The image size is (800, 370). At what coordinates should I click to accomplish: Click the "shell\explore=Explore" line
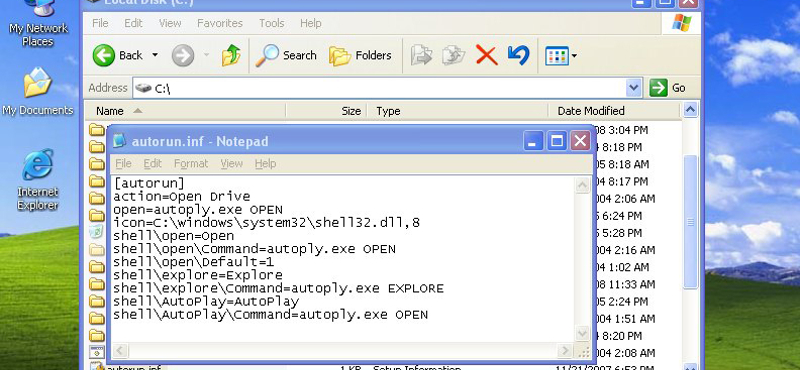(198, 276)
